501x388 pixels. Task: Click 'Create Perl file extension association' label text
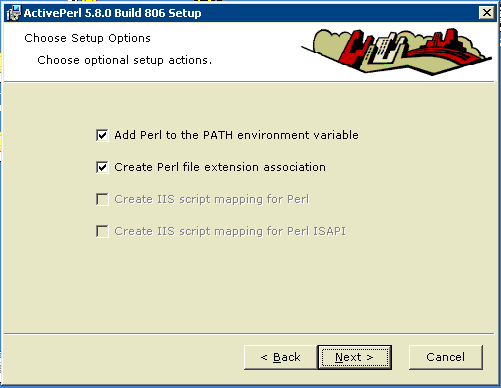click(220, 167)
